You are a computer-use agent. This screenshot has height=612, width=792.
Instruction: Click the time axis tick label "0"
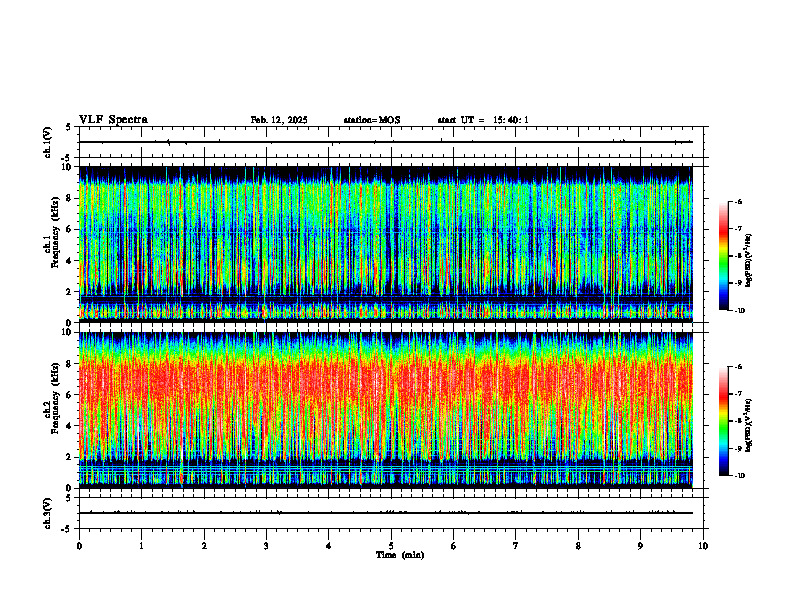[x=79, y=546]
